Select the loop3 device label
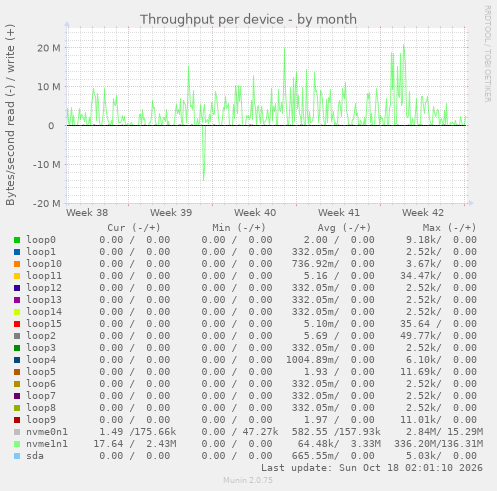497x491 pixels. pyautogui.click(x=41, y=348)
